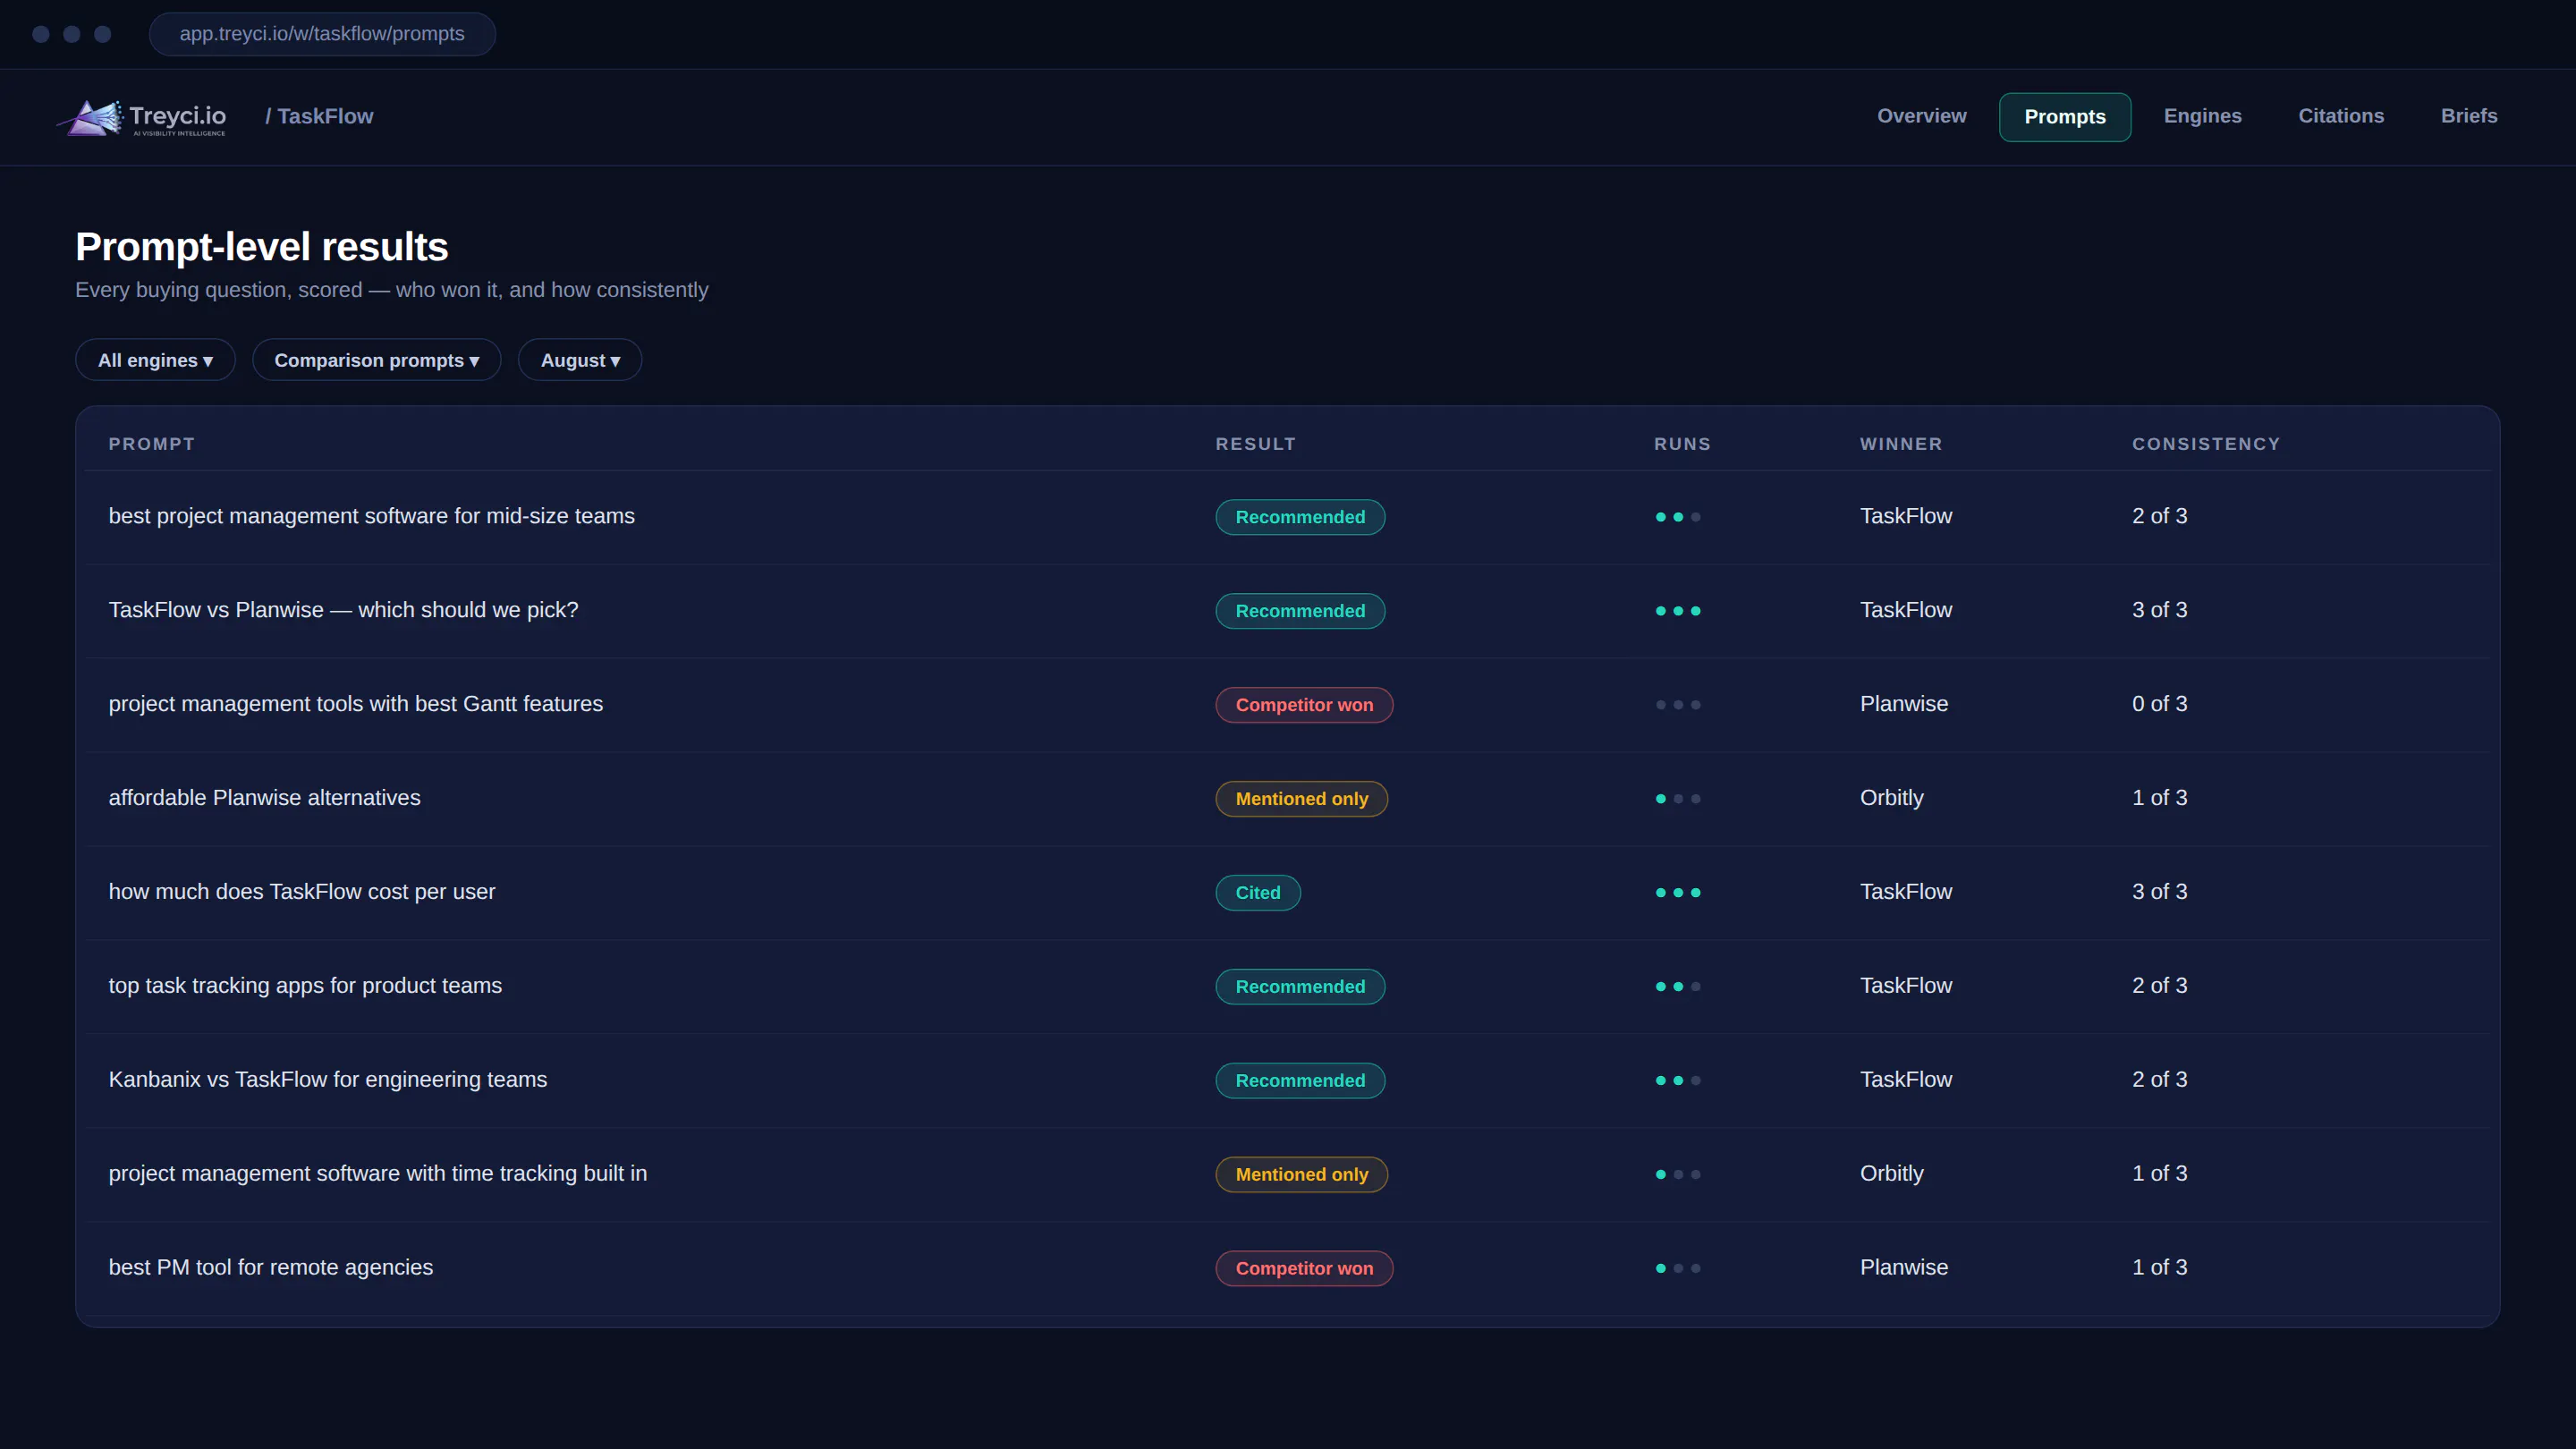Click run dots for affordable Planwise alternatives
Viewport: 2576px width, 1449px height.
(x=1677, y=799)
